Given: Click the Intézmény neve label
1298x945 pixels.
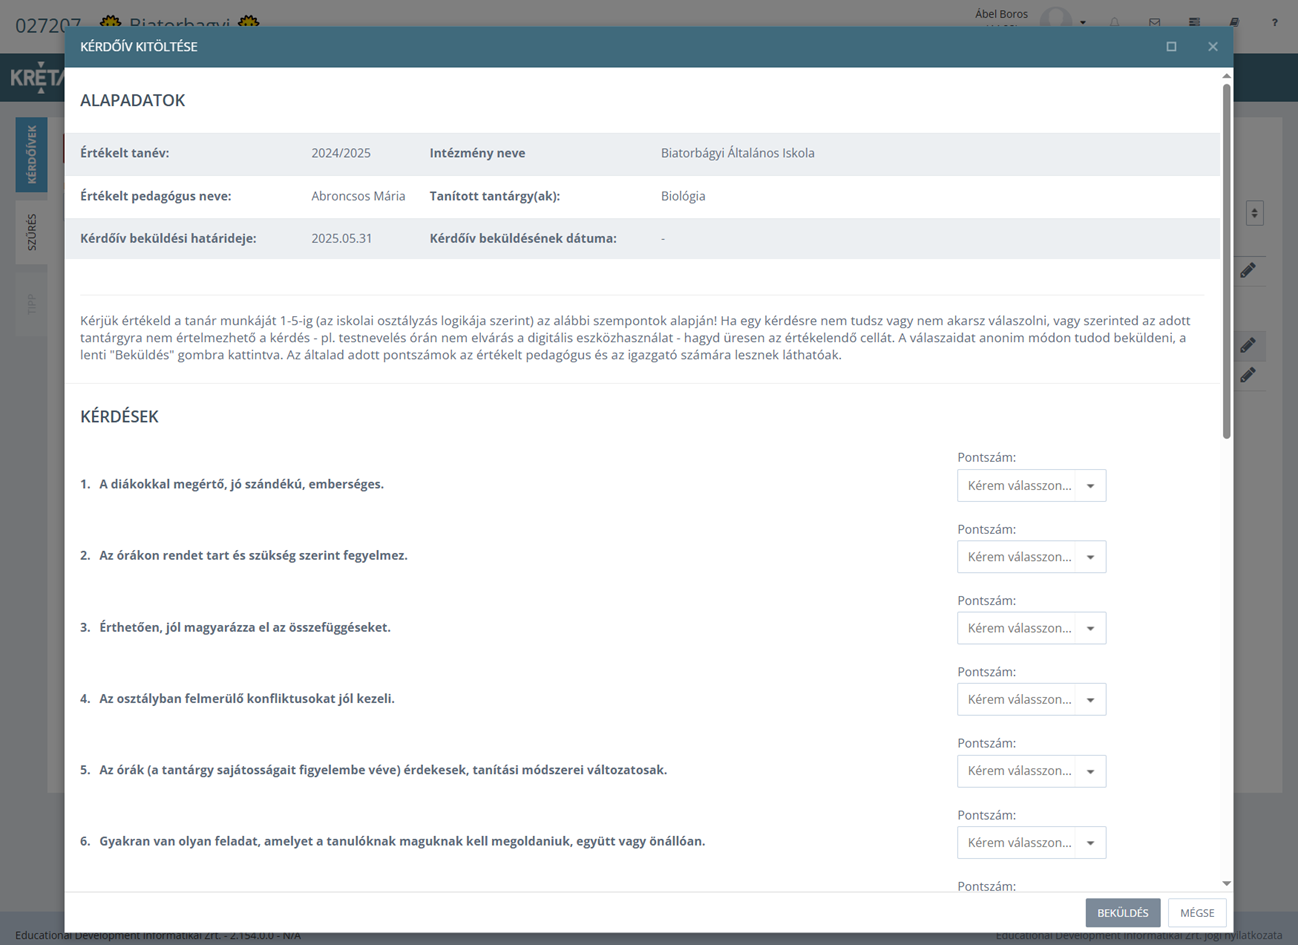Looking at the screenshot, I should click(x=477, y=153).
